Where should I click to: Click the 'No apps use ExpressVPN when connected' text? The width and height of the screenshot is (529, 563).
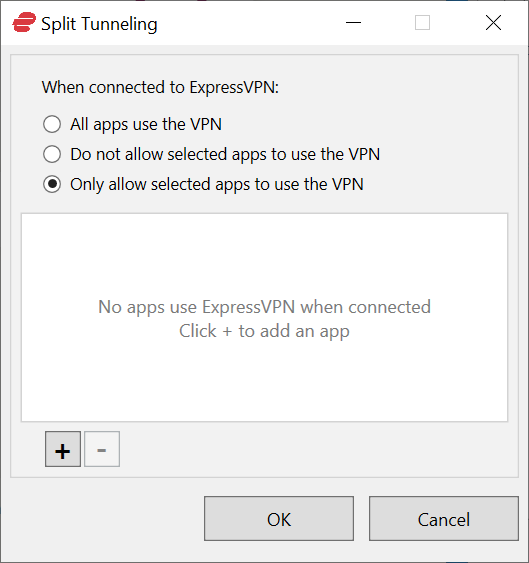coord(264,307)
